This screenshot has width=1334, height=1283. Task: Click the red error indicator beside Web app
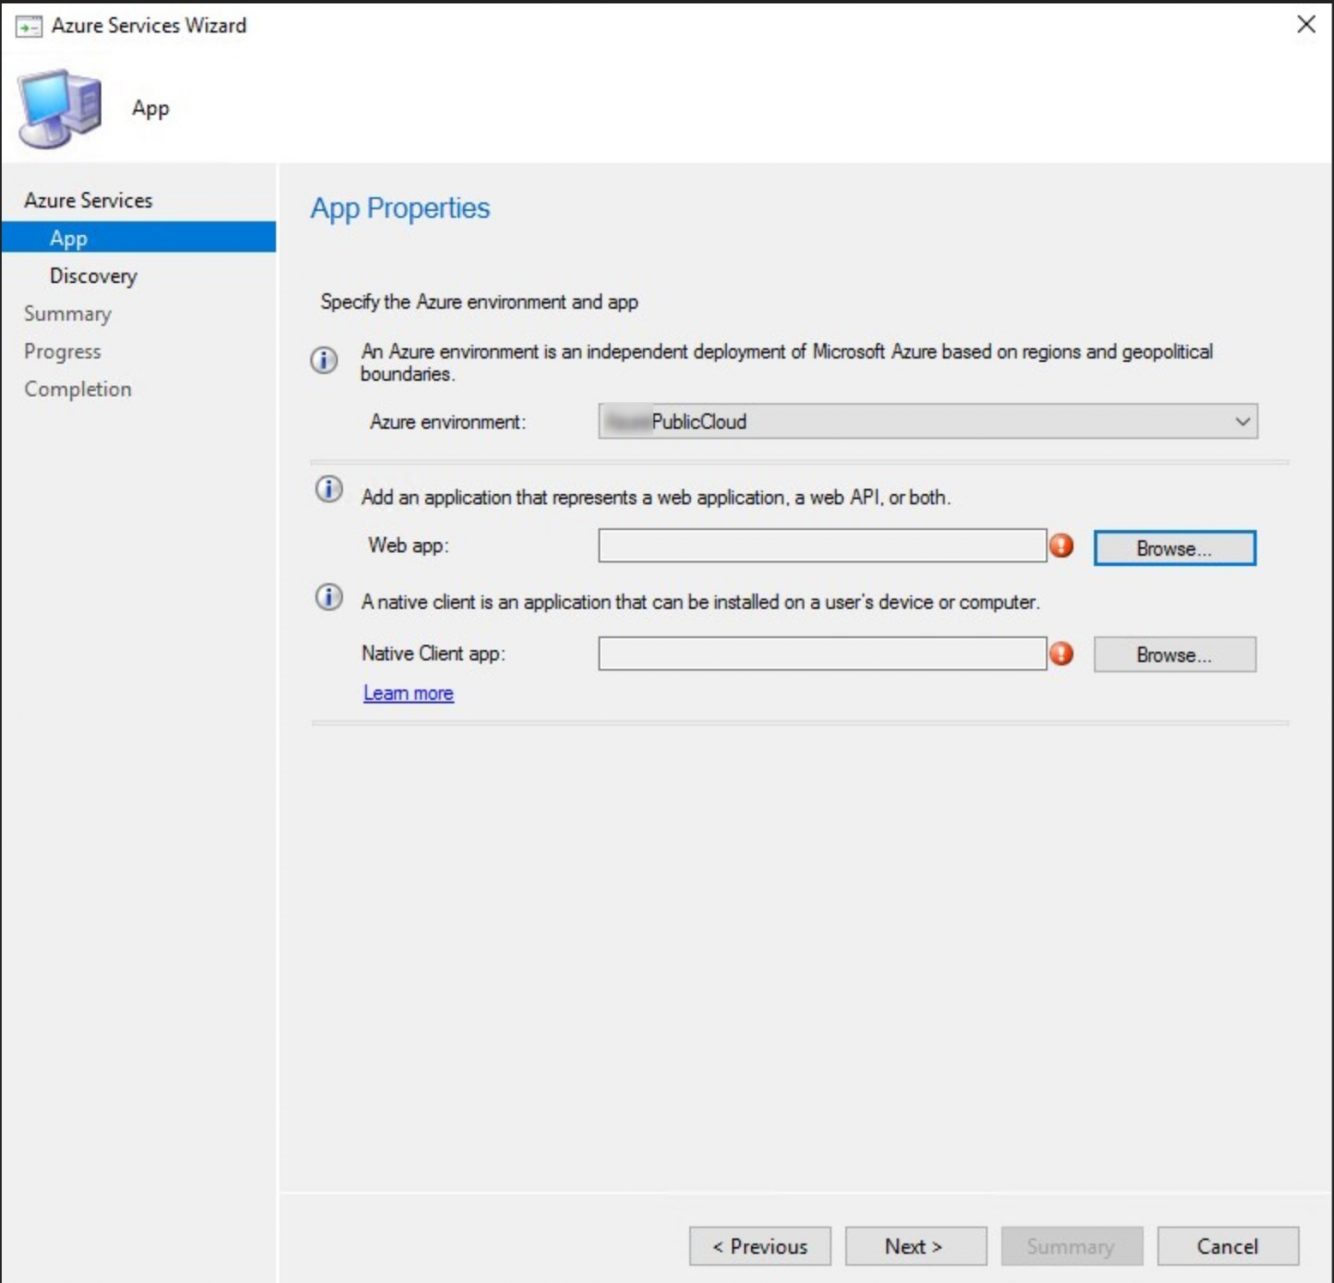pyautogui.click(x=1062, y=546)
